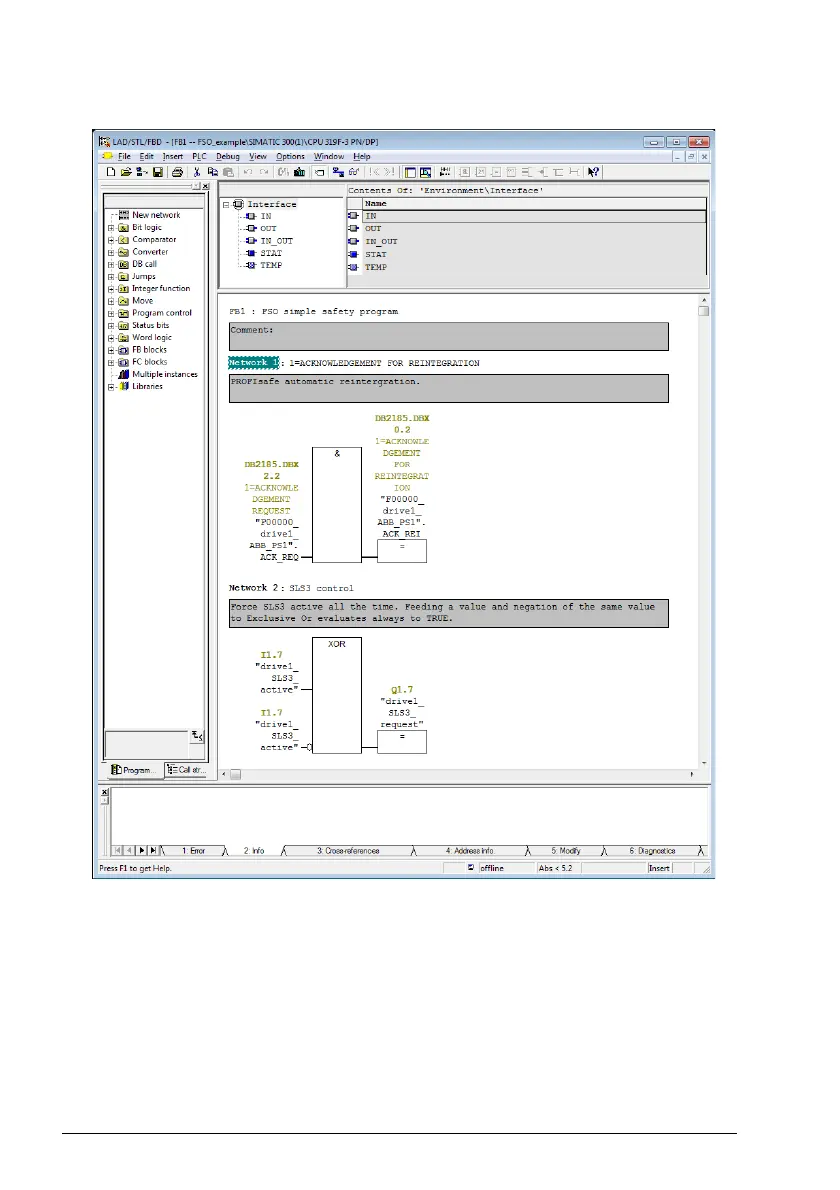Viewport: 840px width, 1190px height.
Task: Click the AND block in Network 1
Action: point(337,505)
